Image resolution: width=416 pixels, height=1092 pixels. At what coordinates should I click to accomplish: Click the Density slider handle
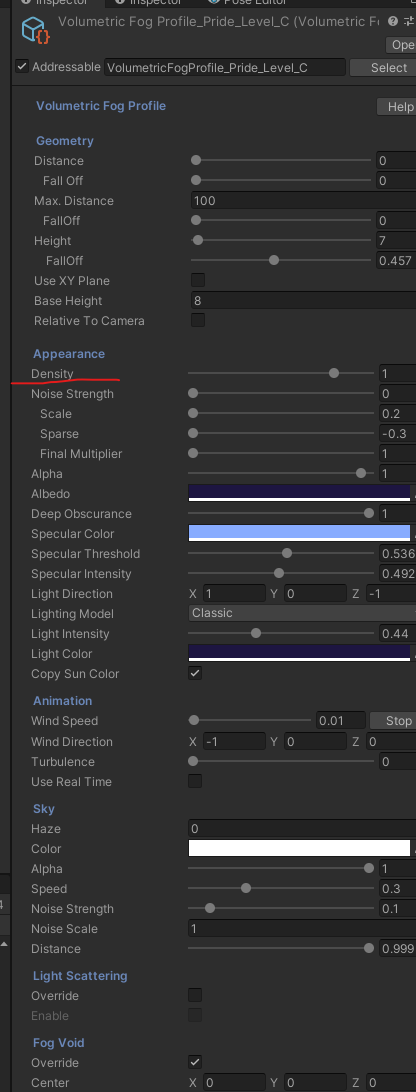[334, 373]
